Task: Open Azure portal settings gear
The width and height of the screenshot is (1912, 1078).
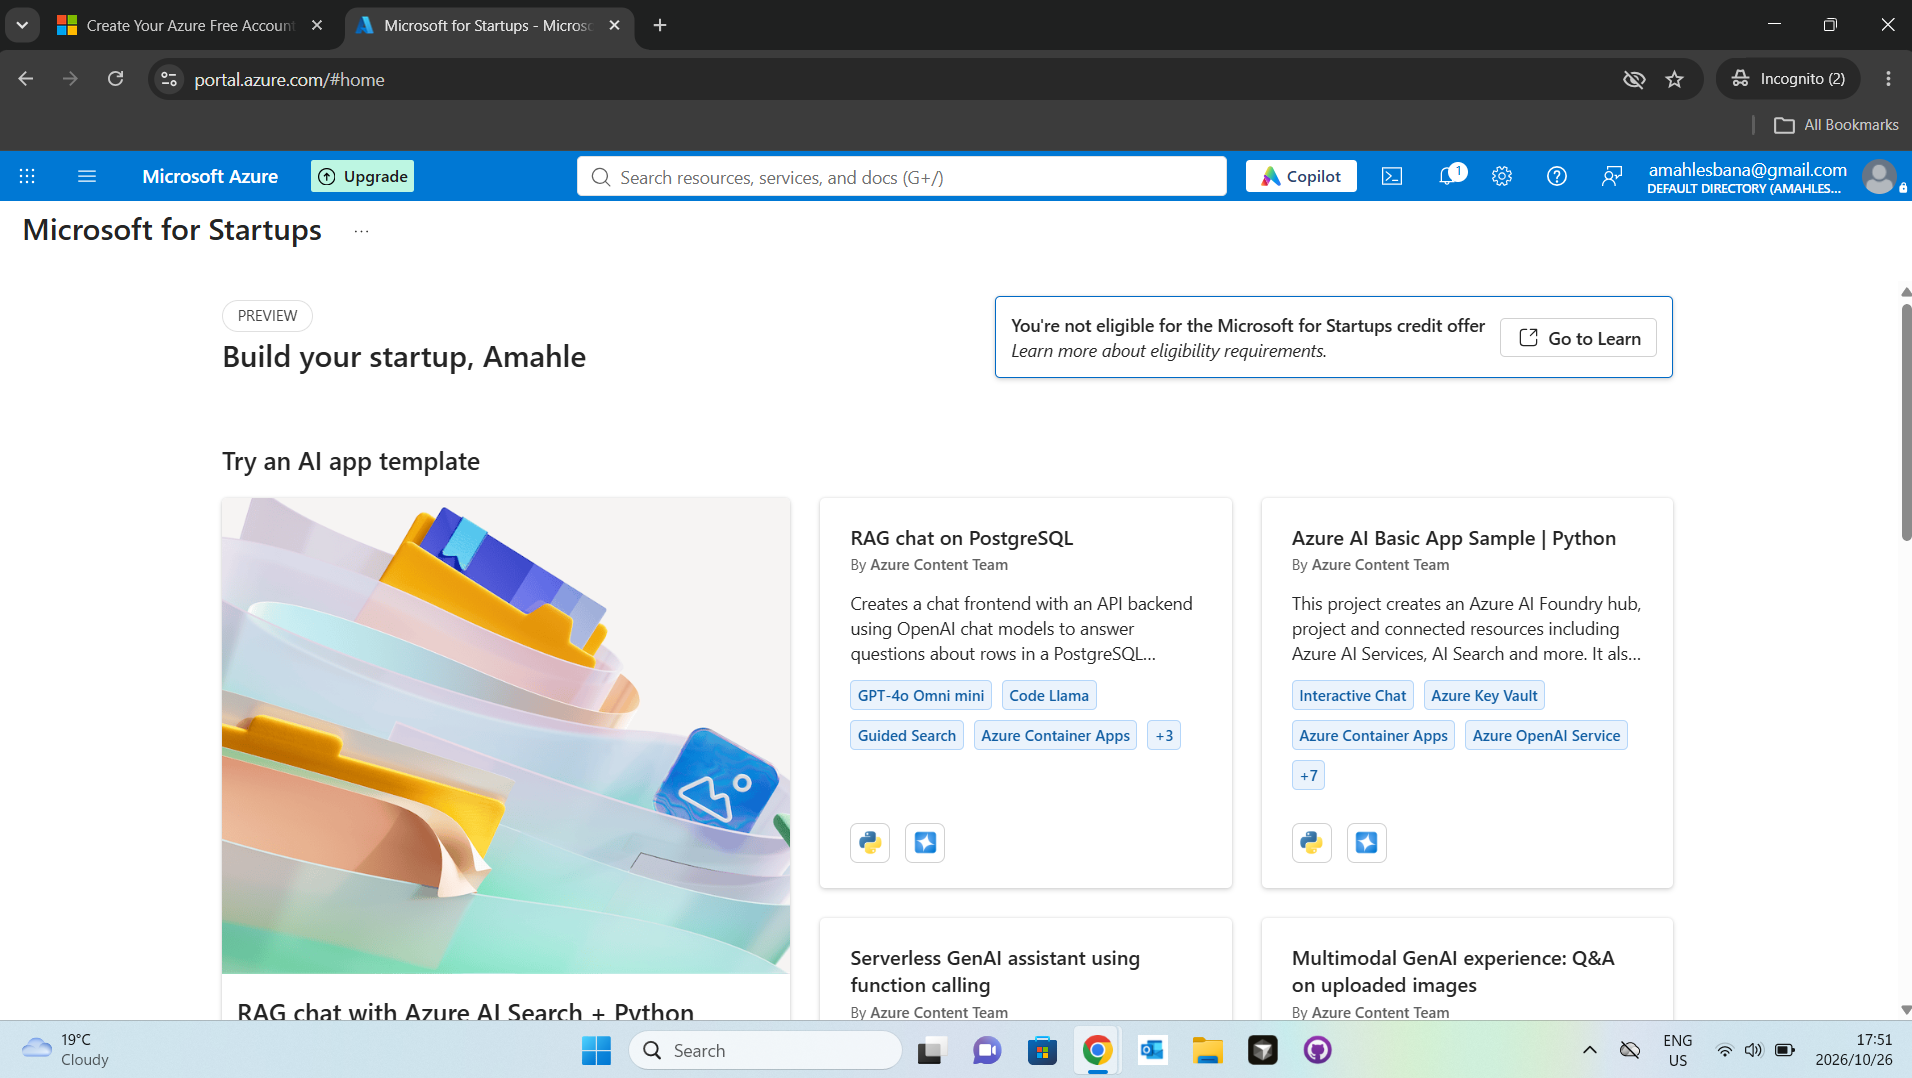Action: click(1502, 176)
